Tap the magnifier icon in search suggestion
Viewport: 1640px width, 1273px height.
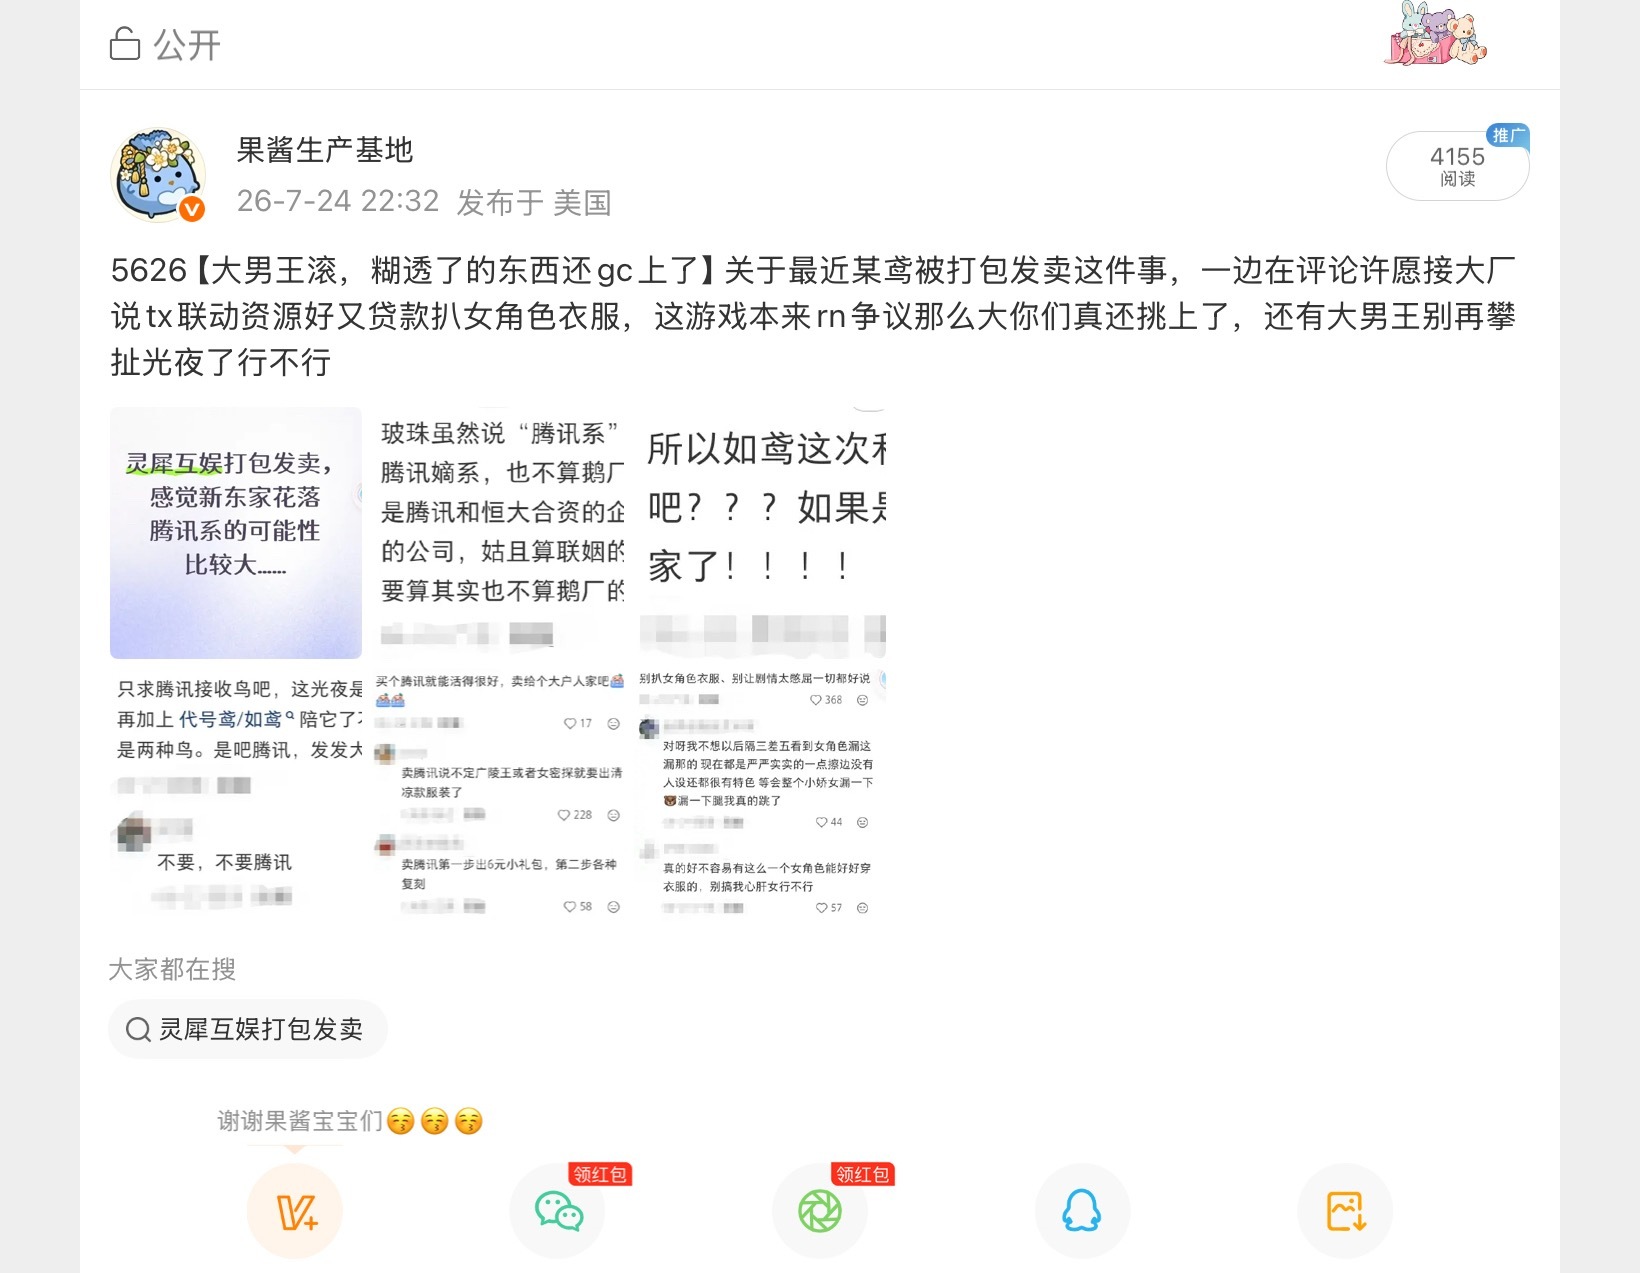[138, 1029]
